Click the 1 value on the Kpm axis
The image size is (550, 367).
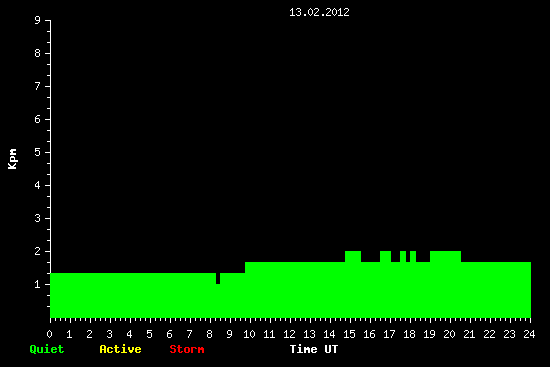pyautogui.click(x=38, y=284)
